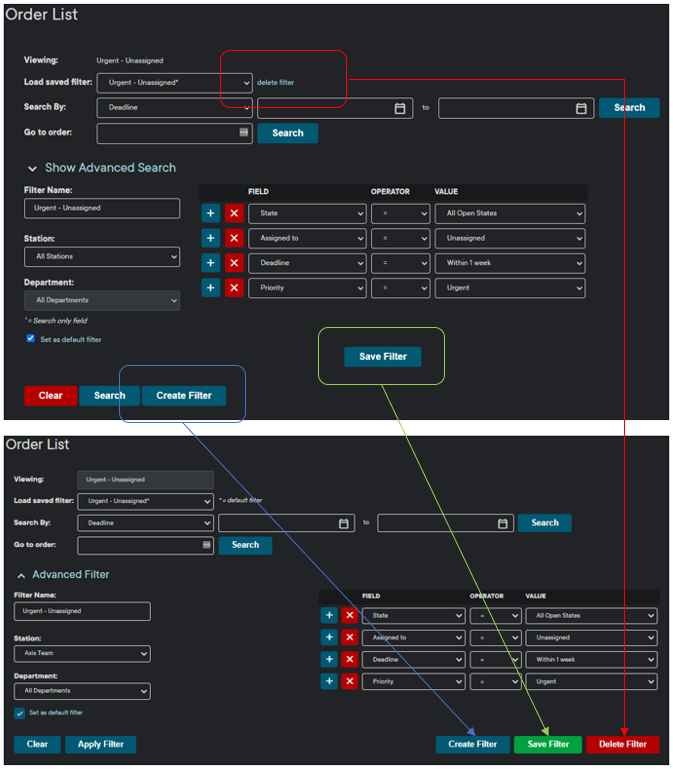Open All Departments dropdown in Advanced Filter view
The width and height of the screenshot is (673, 769).
point(82,691)
